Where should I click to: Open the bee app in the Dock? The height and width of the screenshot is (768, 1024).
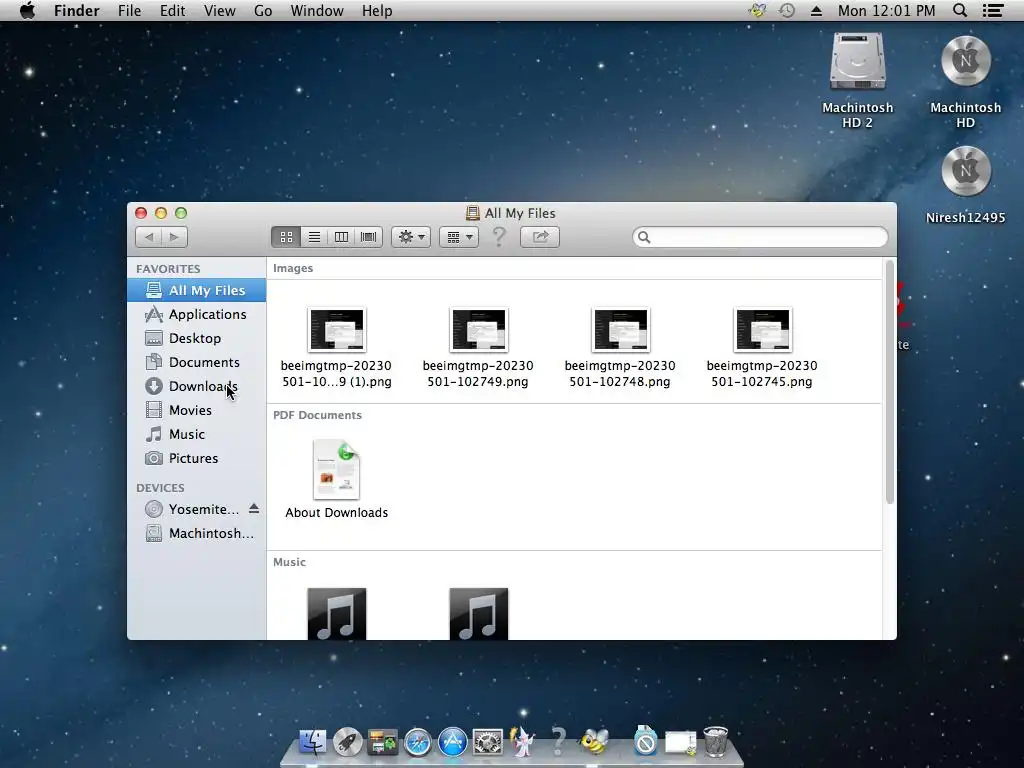point(594,742)
